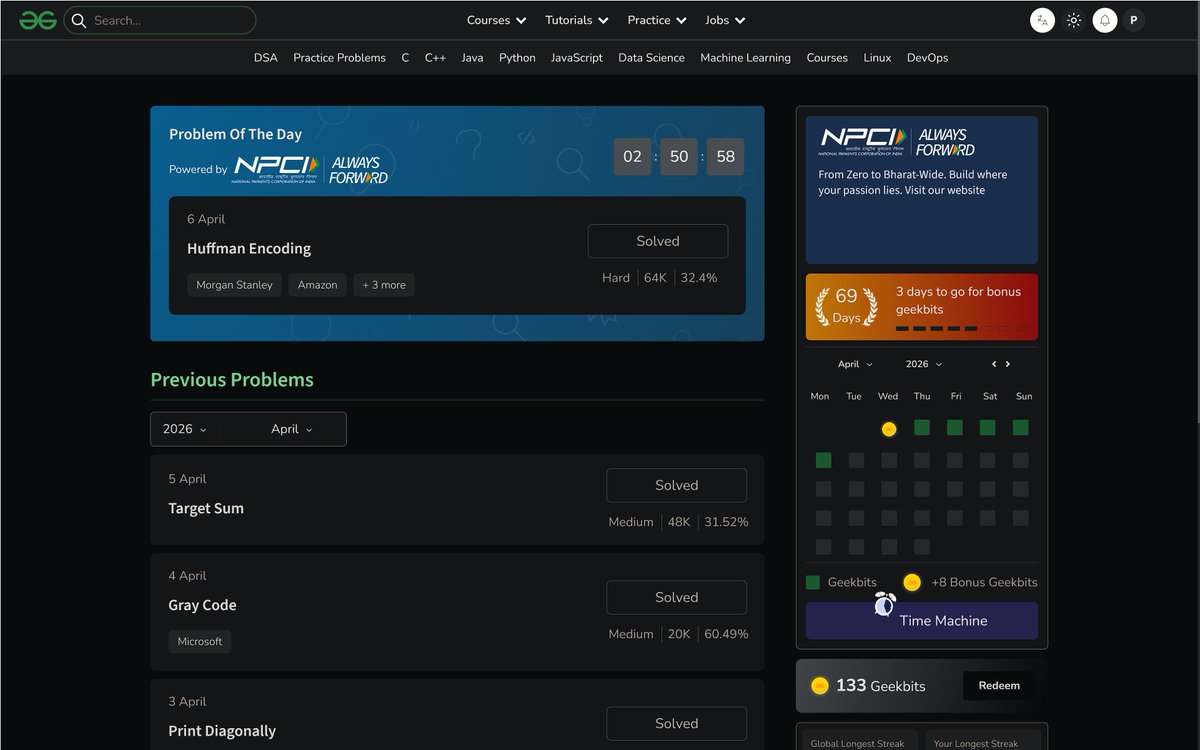
Task: Click the Morgan Stanley company tag
Action: pyautogui.click(x=234, y=285)
